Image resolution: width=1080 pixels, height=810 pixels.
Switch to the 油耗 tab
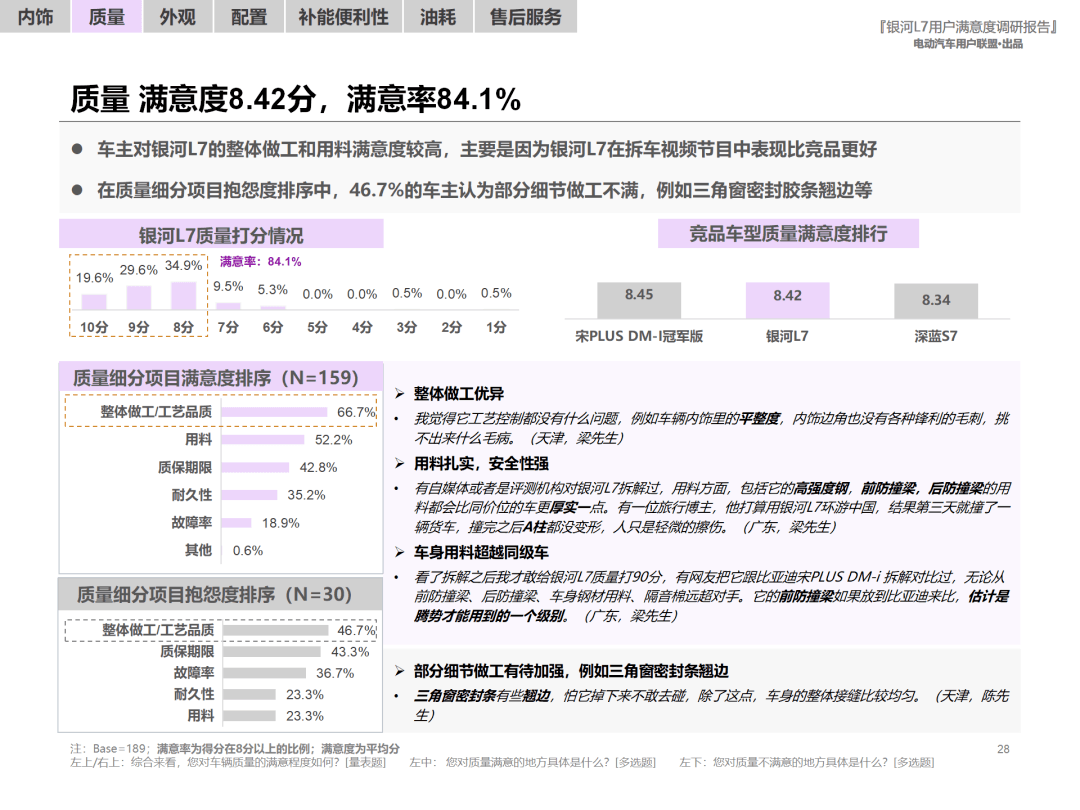pyautogui.click(x=438, y=17)
